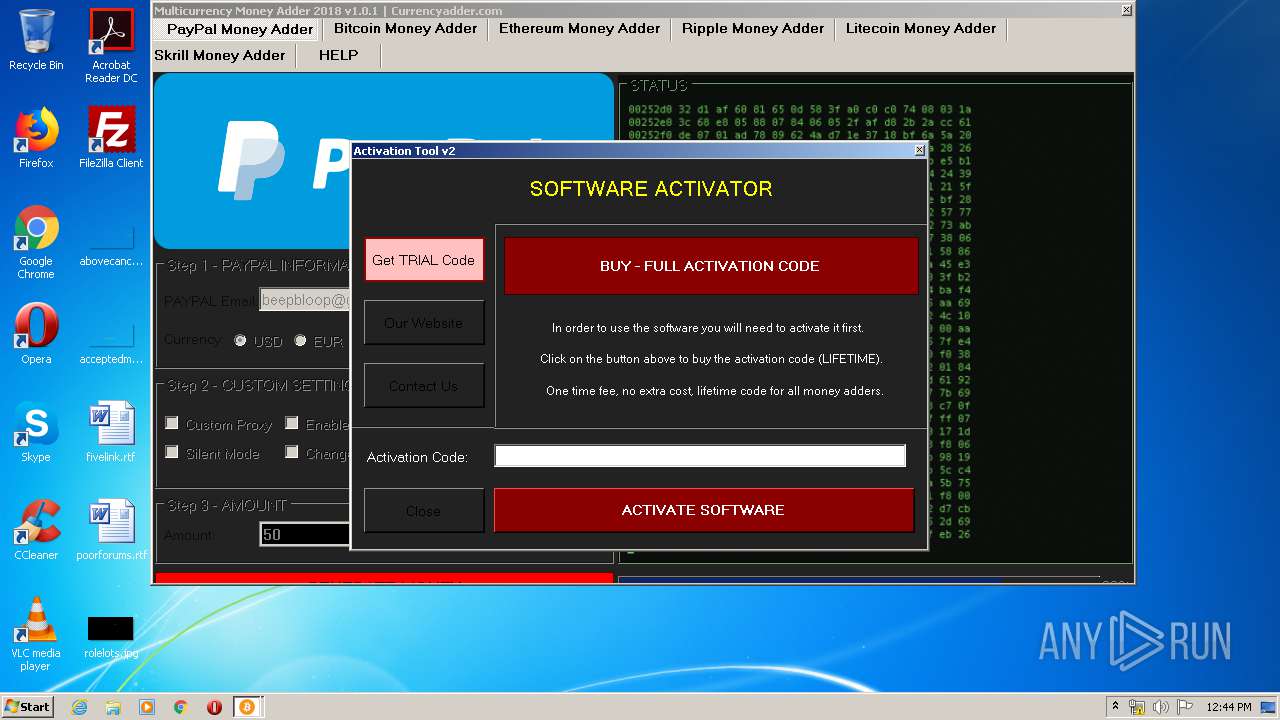This screenshot has height=720, width=1280.
Task: Switch to Skrill Money Adder tab
Action: tap(220, 55)
